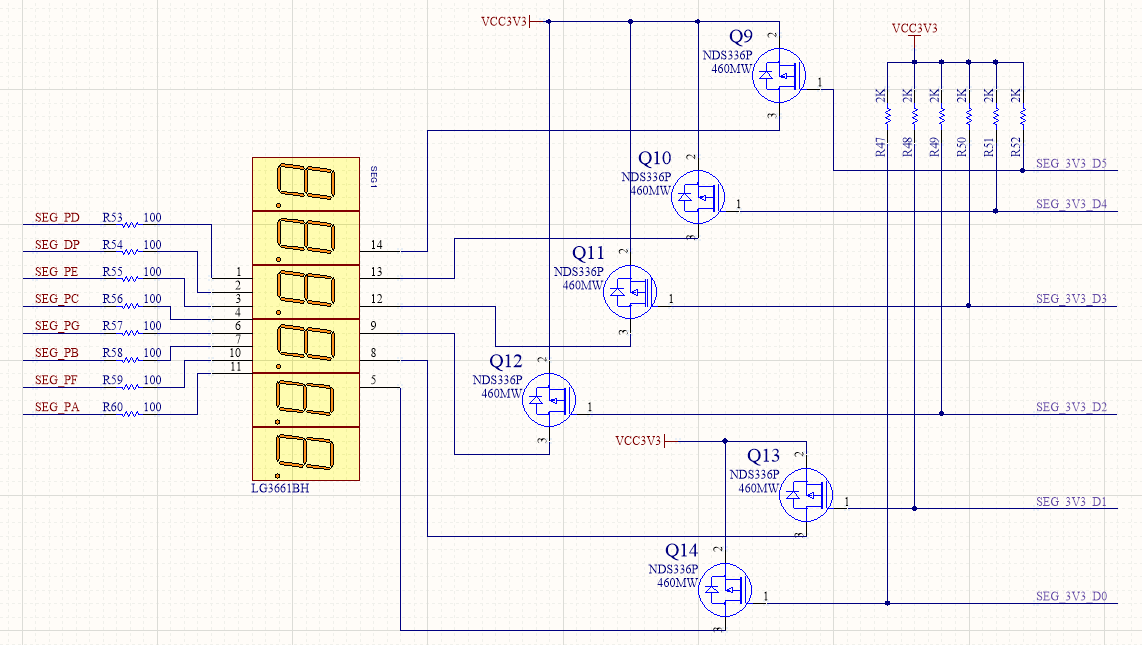Select resistor R47 symbol
The width and height of the screenshot is (1142, 645).
888,115
